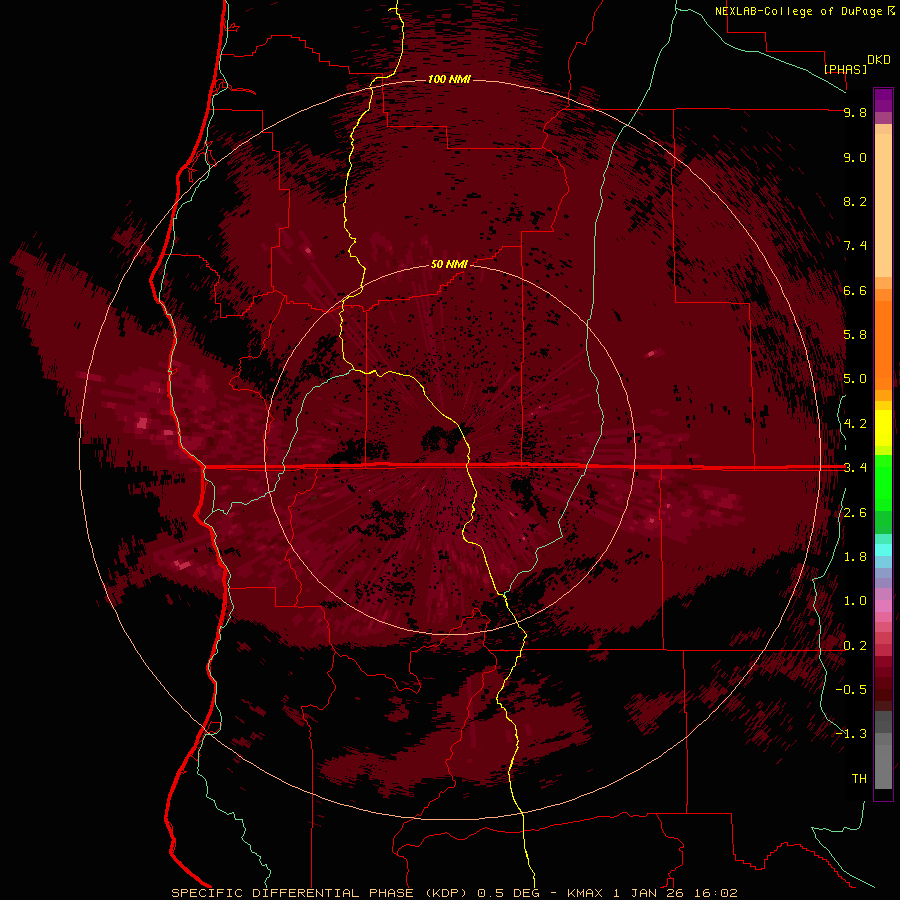Click the [PHAS] unit label
This screenshot has width=900, height=900.
pyautogui.click(x=845, y=69)
